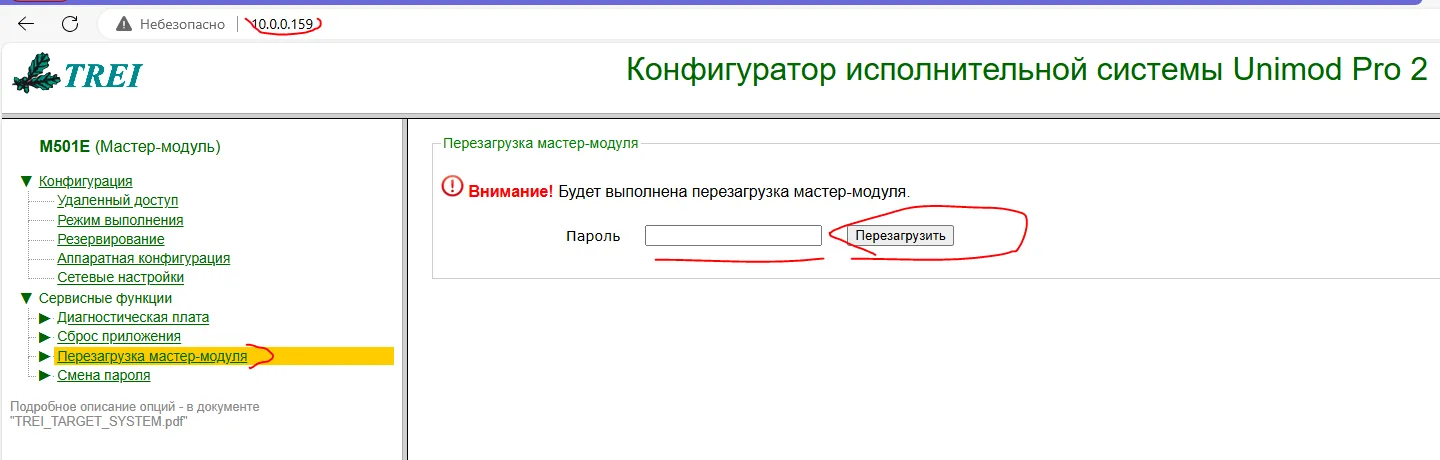Expand arrow next to Смена пароля

[x=44, y=376]
